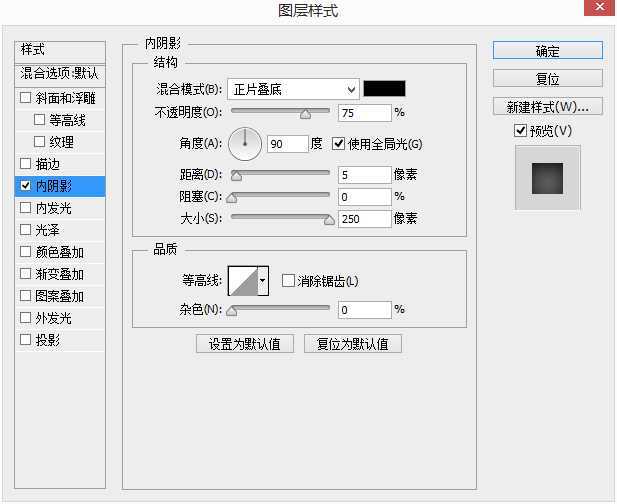Open the contour curve thumbnail picker
617x504 pixels.
(243, 281)
